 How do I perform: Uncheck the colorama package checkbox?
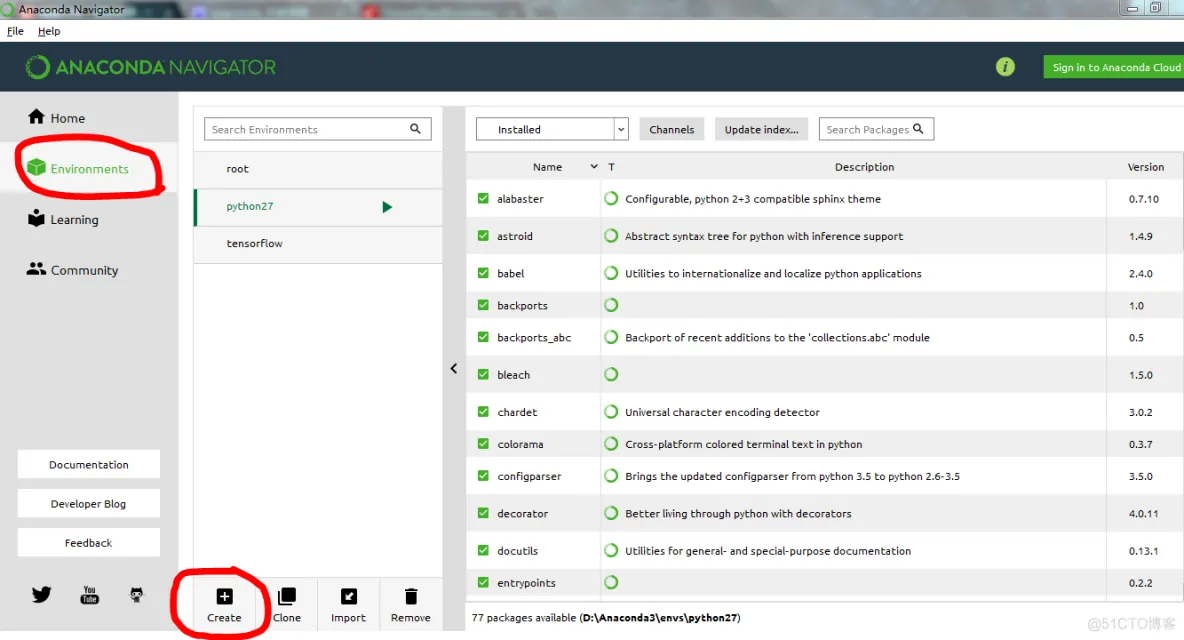click(x=483, y=444)
